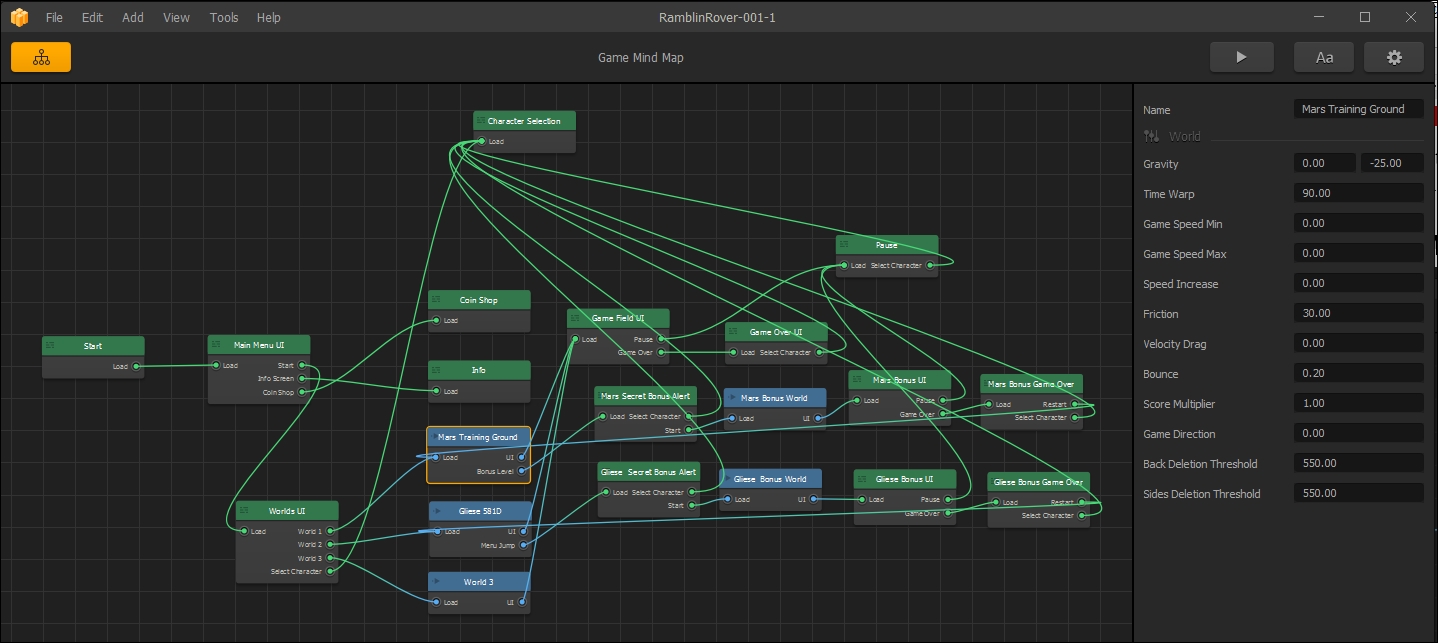The width and height of the screenshot is (1438, 643).
Task: Open the File menu
Action: 54,17
